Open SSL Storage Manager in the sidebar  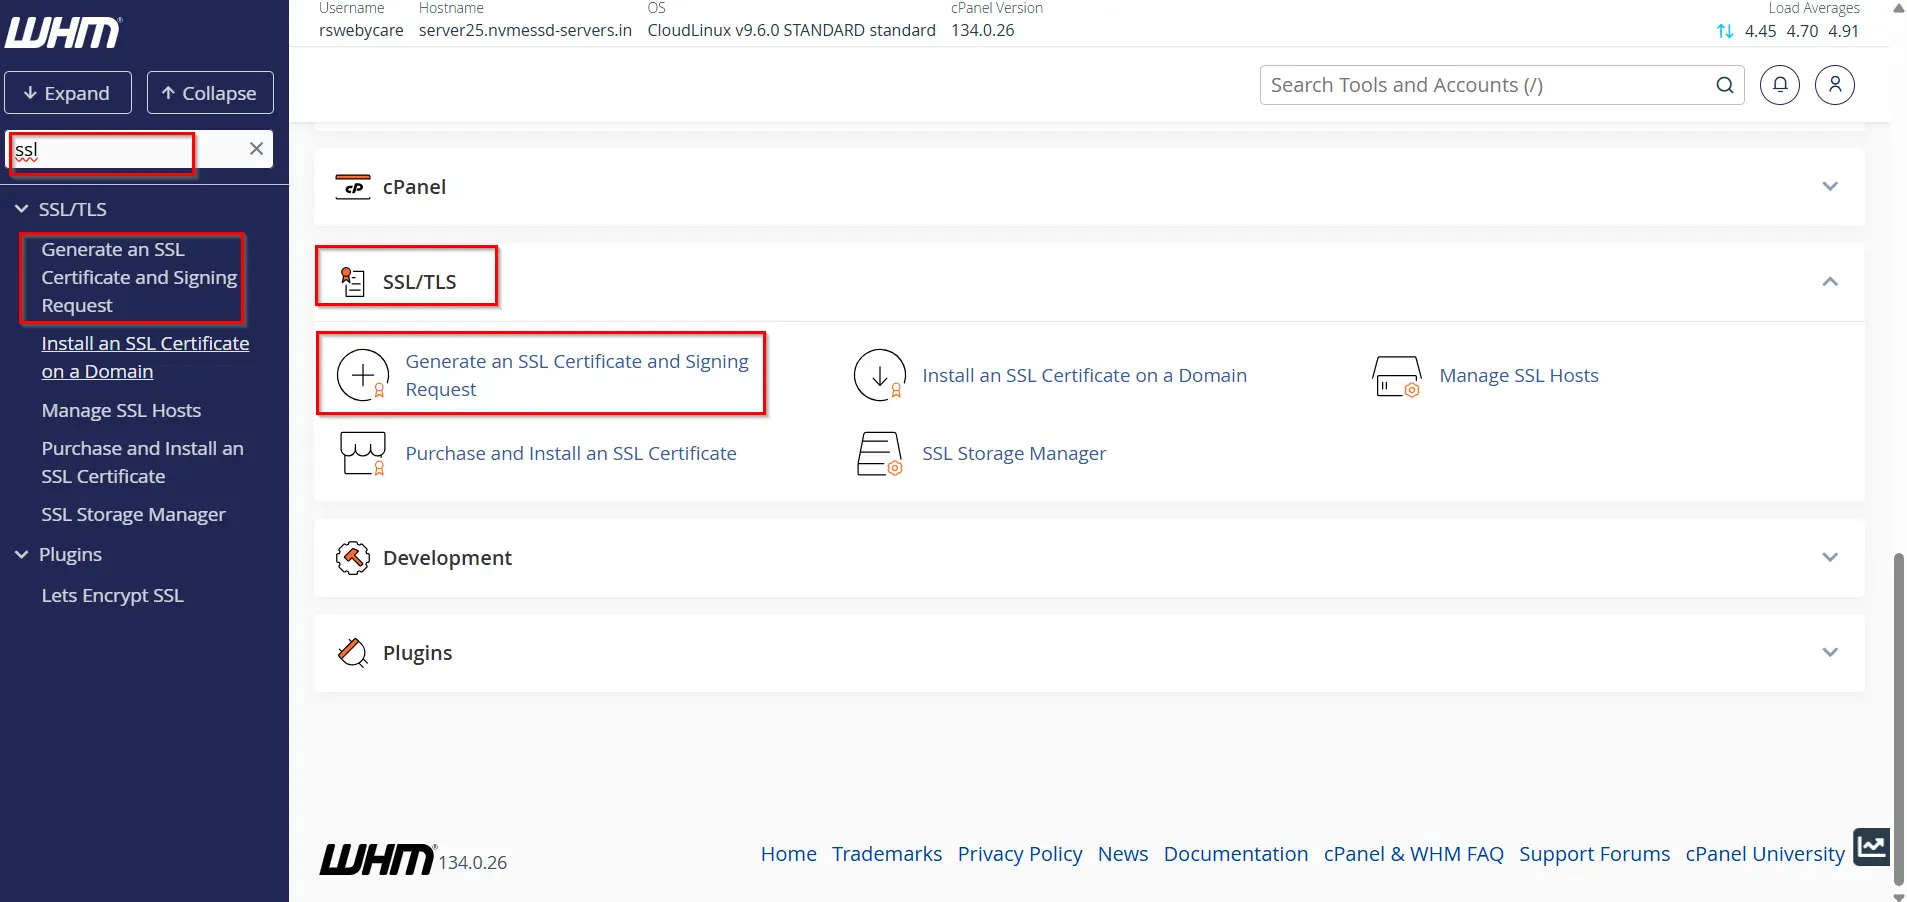click(133, 515)
